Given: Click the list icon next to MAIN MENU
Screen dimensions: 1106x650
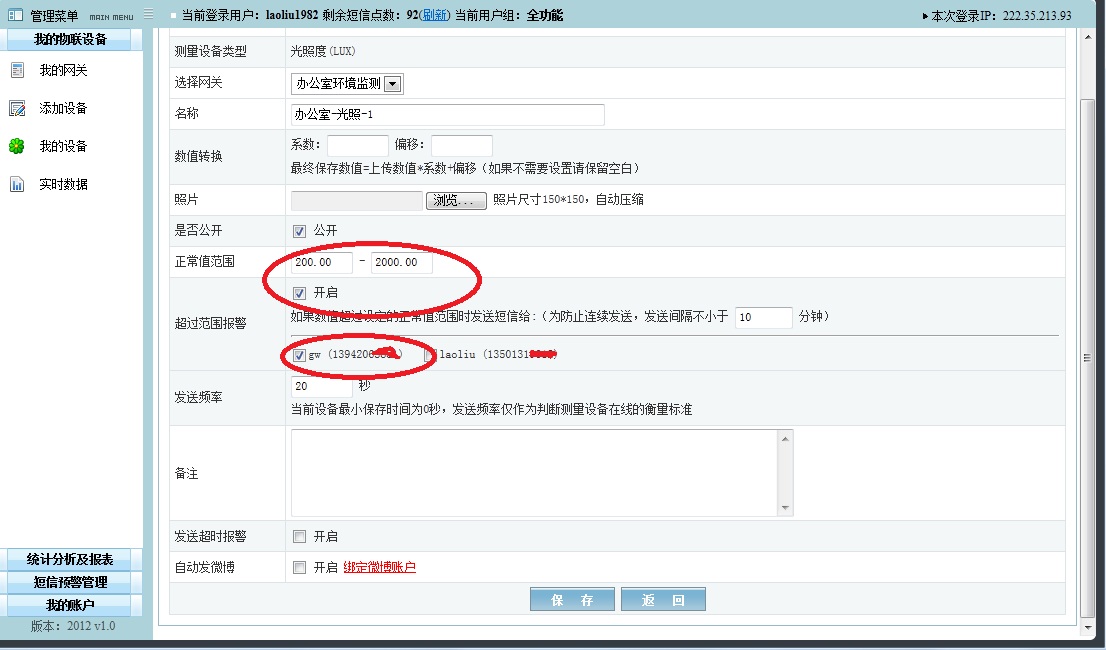Looking at the screenshot, I should (x=149, y=15).
